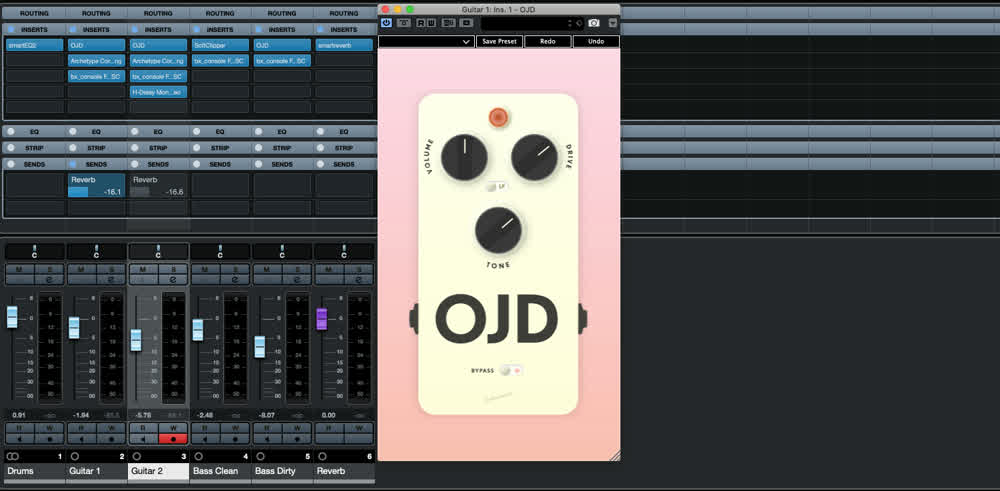The height and width of the screenshot is (491, 1000).
Task: Click the phase invert icon on Guitar 2
Action: (x=173, y=279)
